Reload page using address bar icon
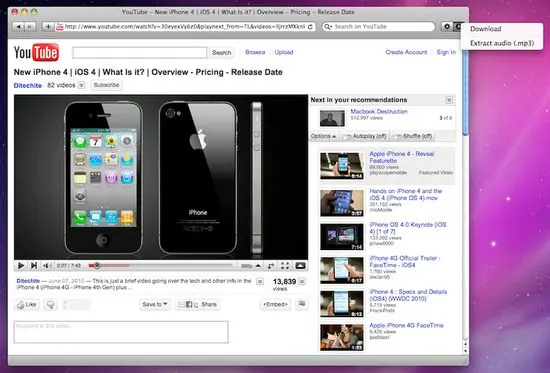 point(310,27)
